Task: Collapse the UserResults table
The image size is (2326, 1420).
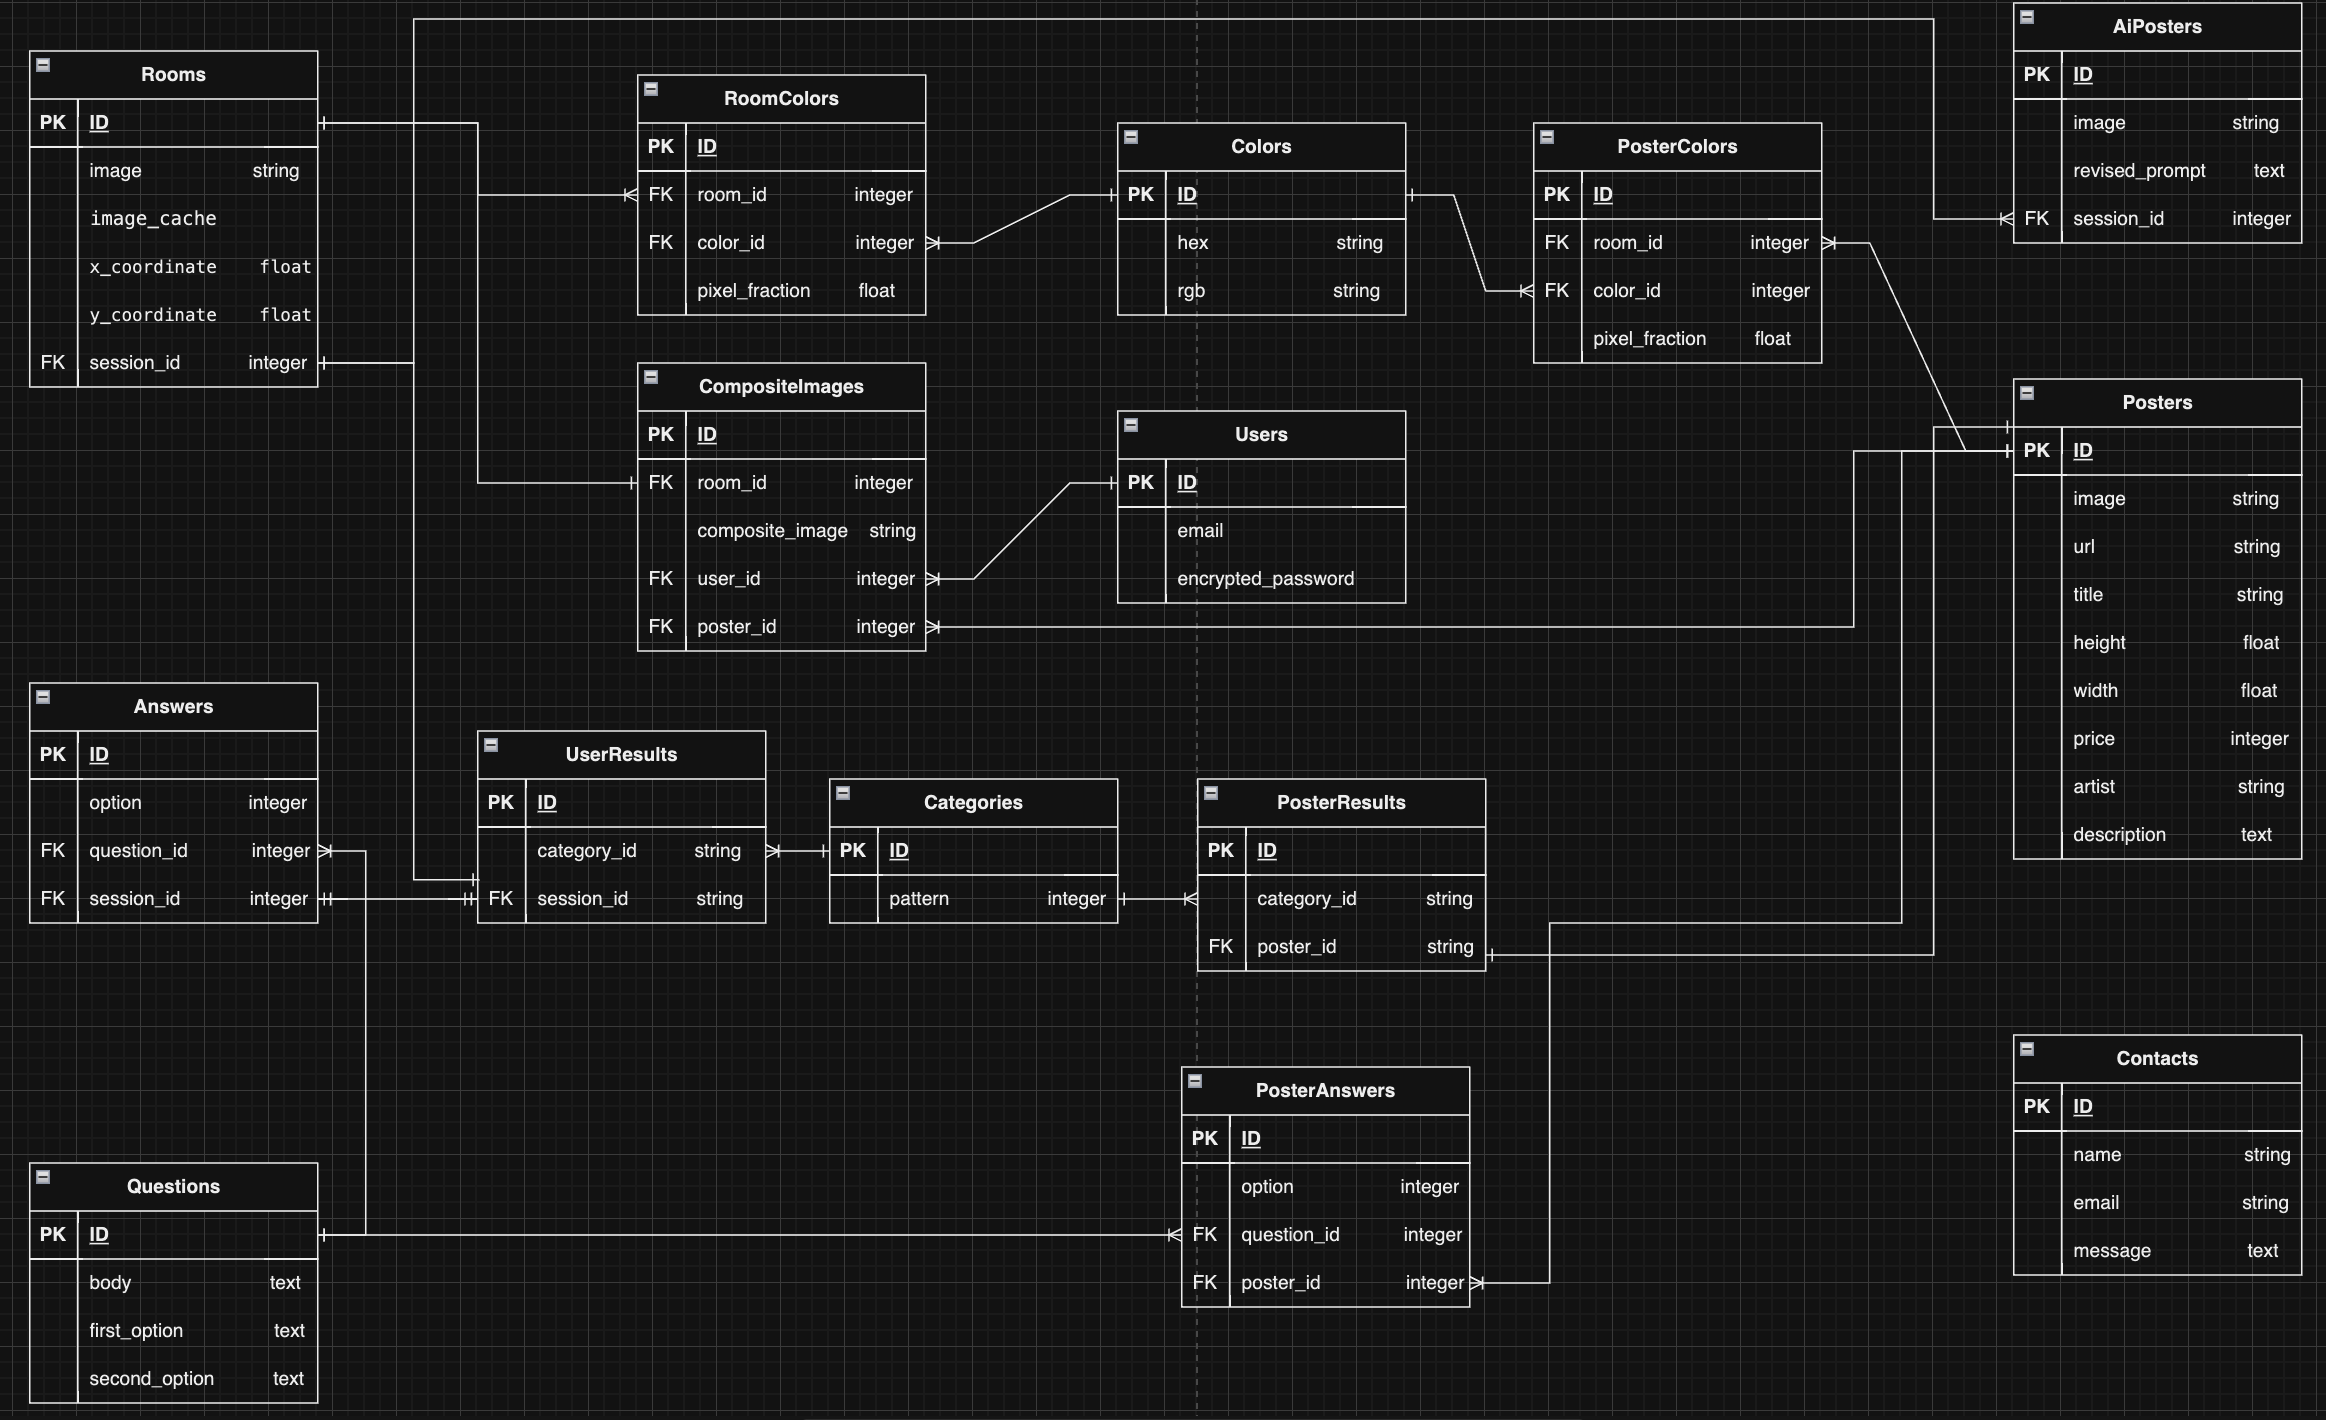Action: 491,745
